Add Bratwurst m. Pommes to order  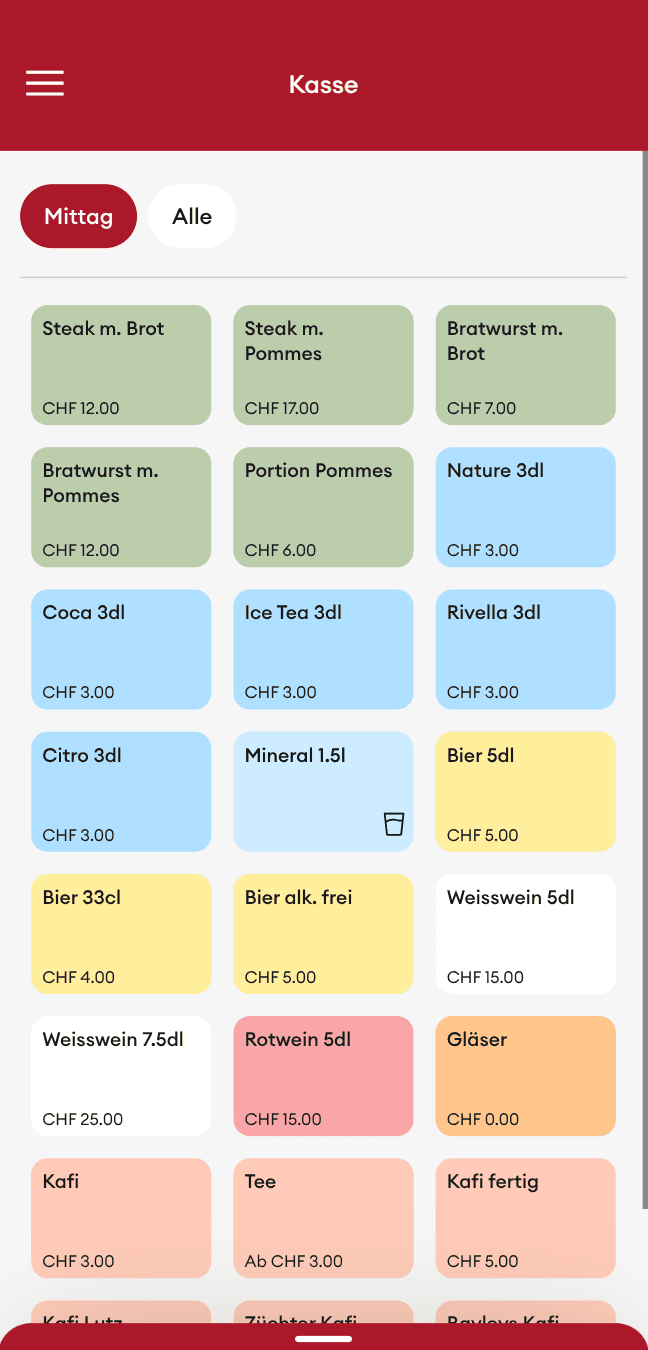click(121, 507)
